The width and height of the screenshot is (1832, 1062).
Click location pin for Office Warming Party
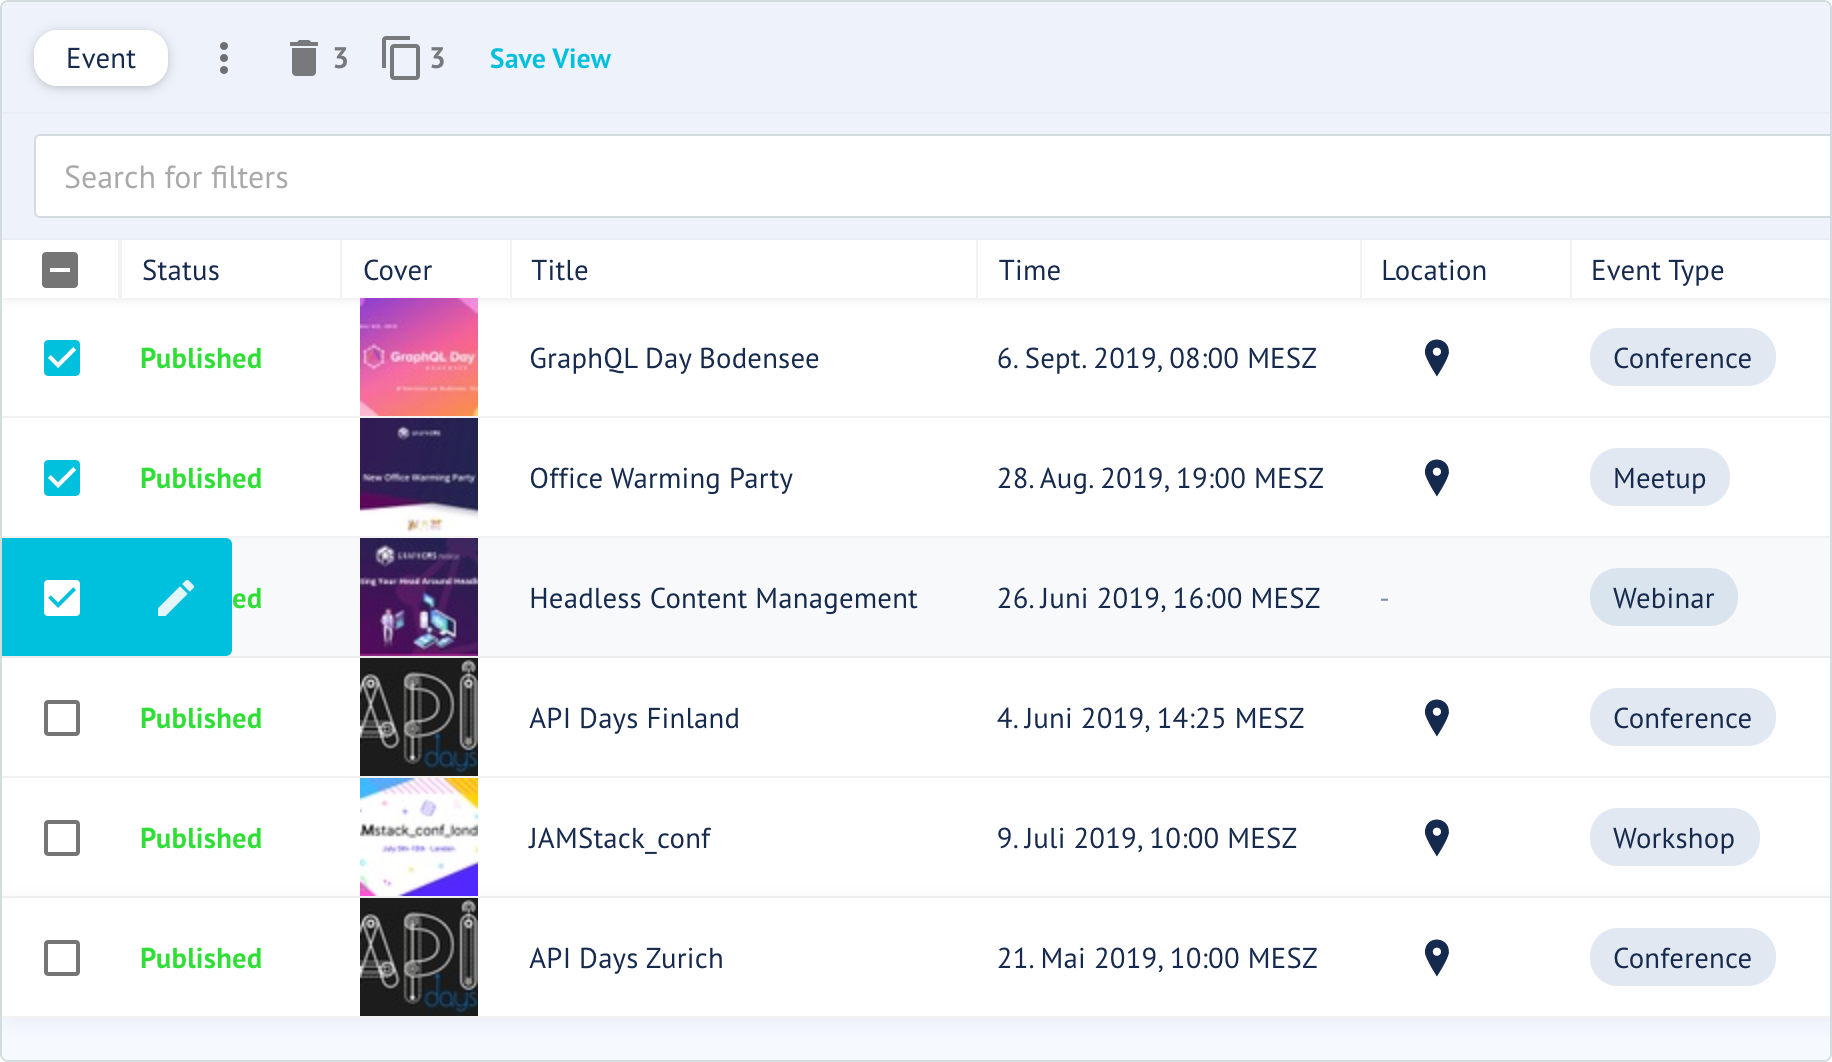(x=1436, y=478)
